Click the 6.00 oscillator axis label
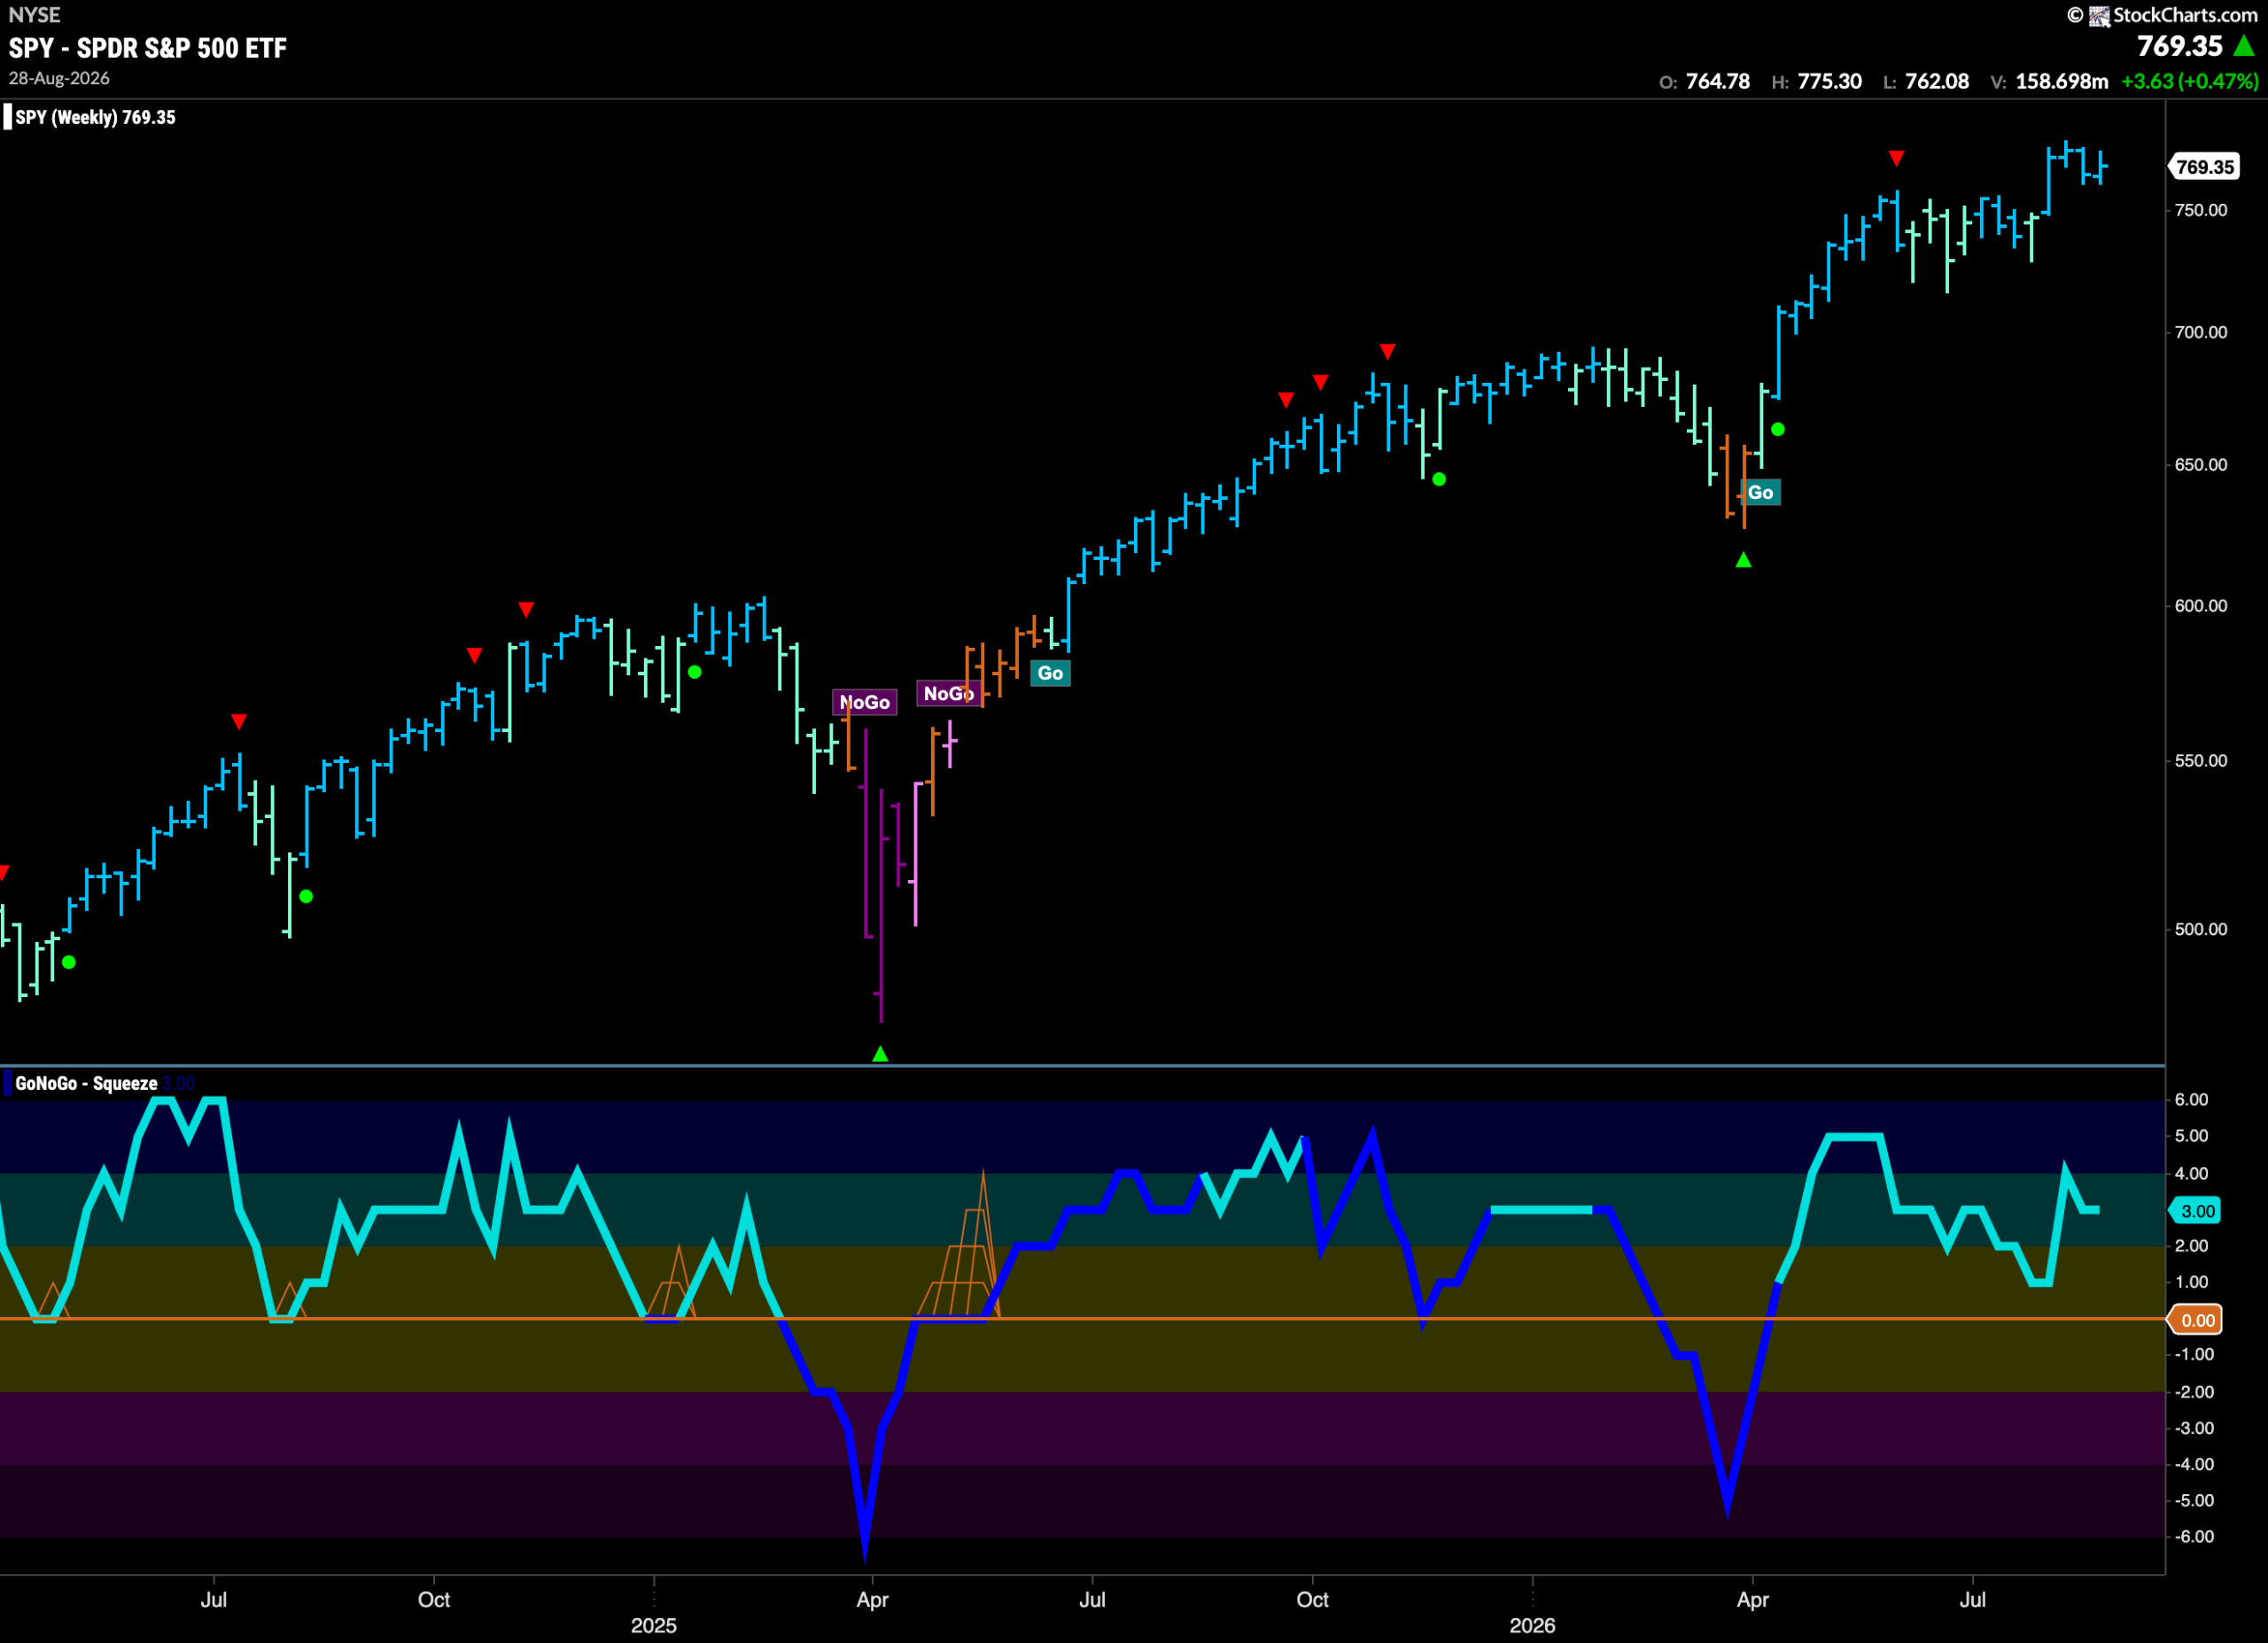The width and height of the screenshot is (2268, 1643). 2191,1099
